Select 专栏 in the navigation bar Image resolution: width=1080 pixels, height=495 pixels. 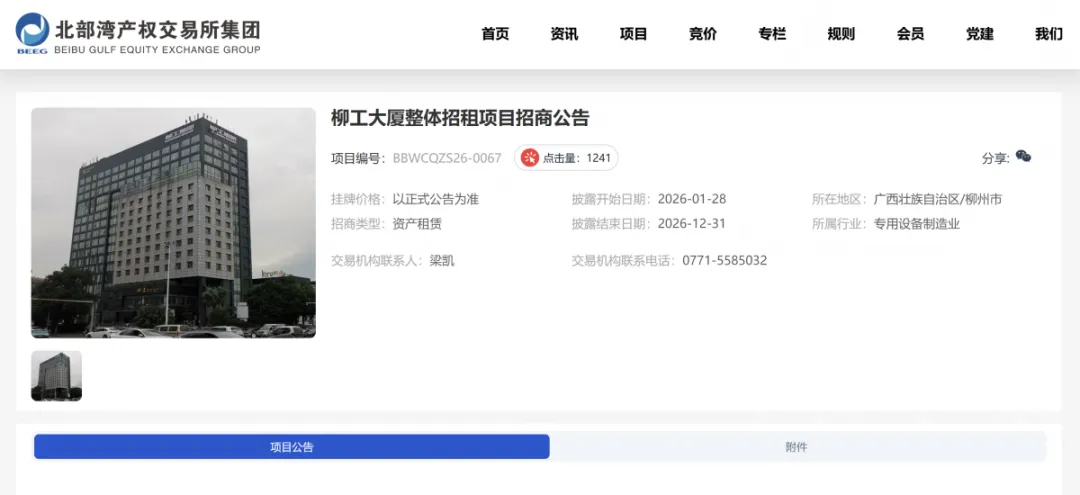tap(771, 34)
